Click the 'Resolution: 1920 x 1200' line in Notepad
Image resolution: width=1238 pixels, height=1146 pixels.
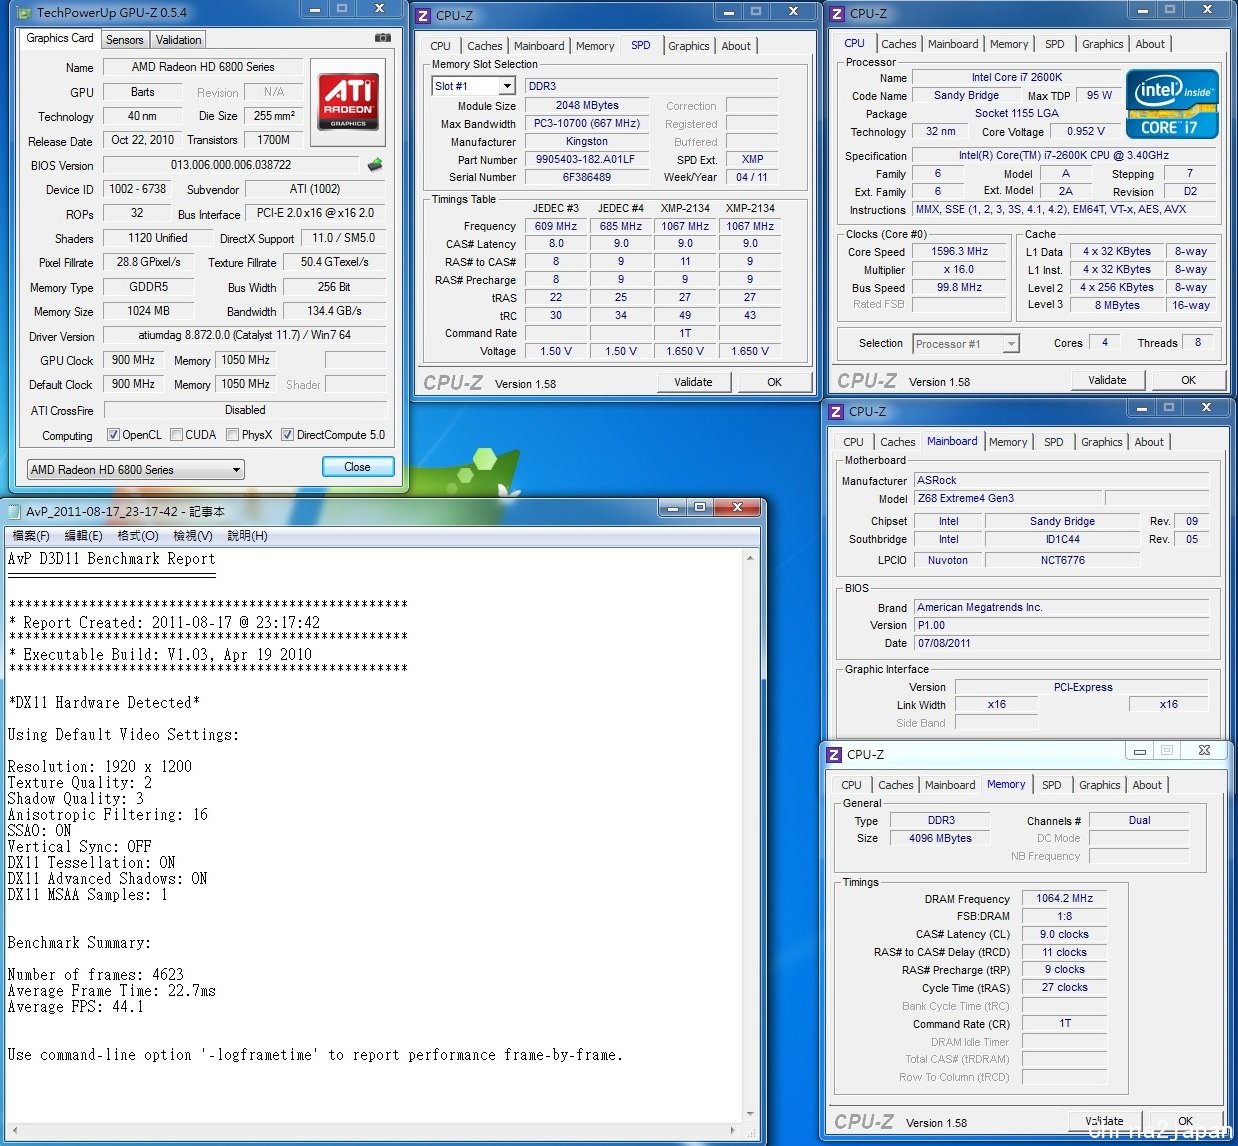click(99, 767)
